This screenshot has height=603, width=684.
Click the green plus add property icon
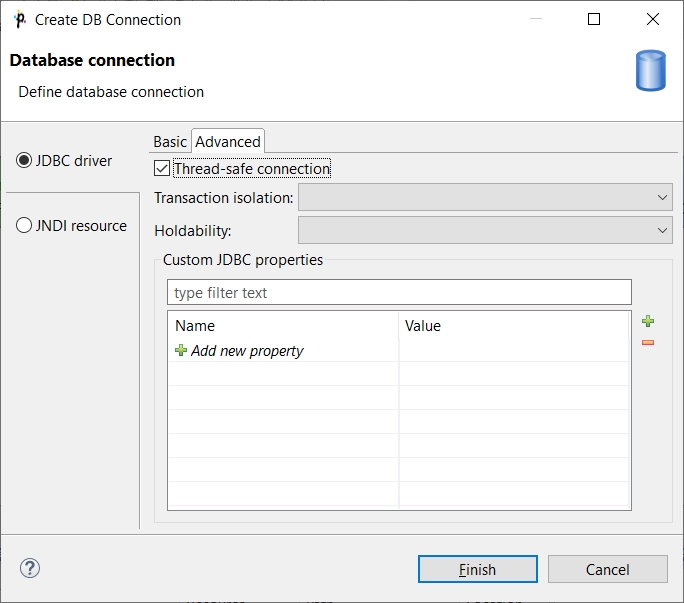(648, 321)
